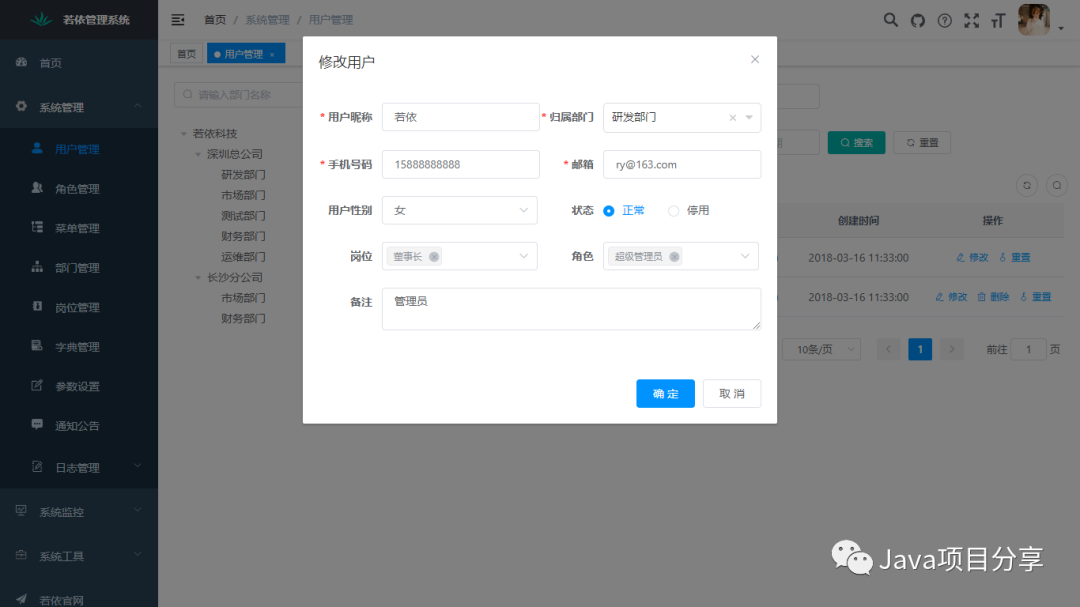Click the help question mark icon

(944, 20)
